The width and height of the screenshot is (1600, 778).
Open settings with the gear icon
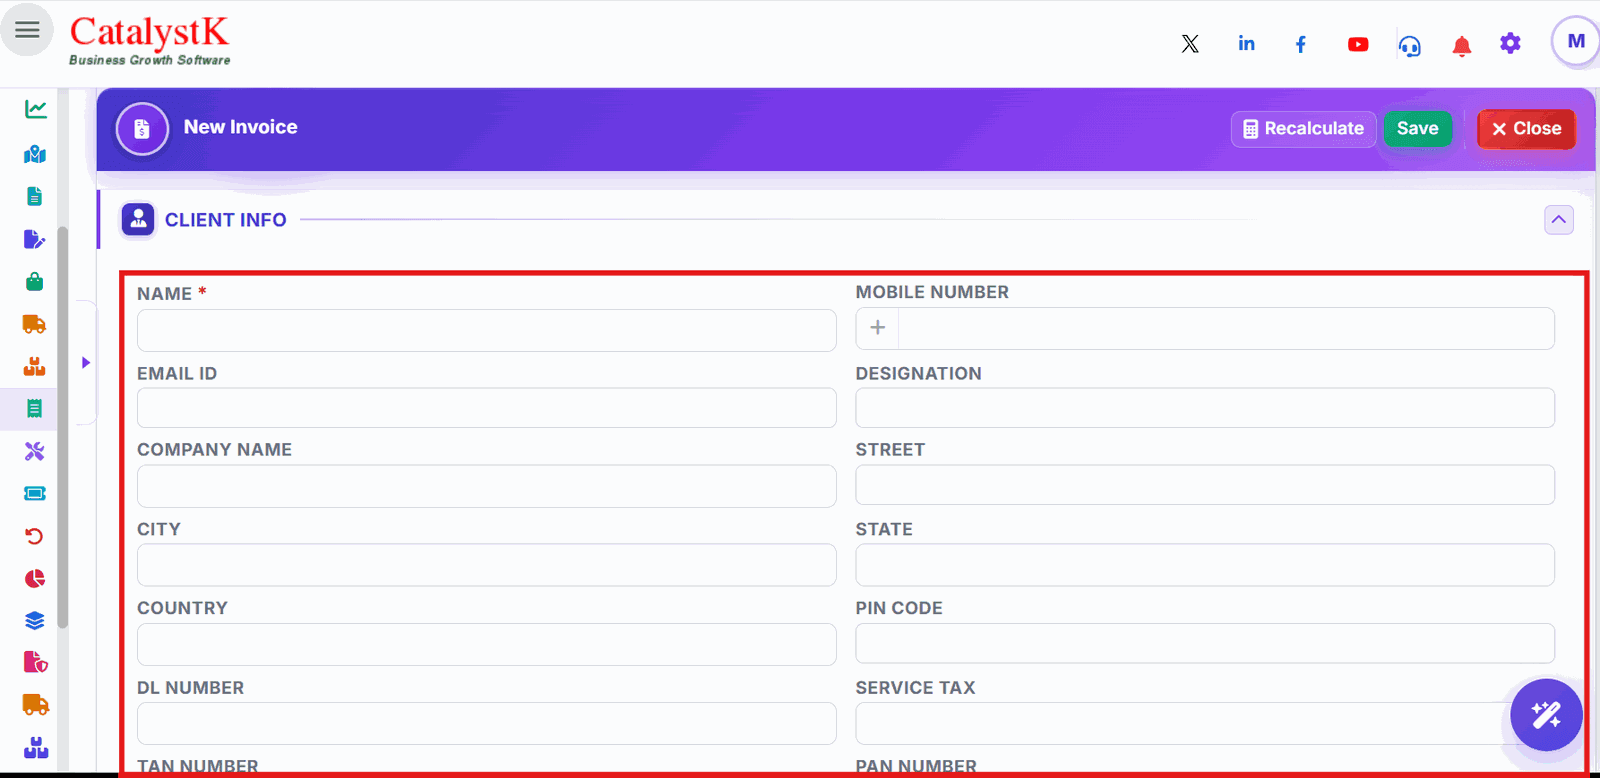click(1510, 43)
